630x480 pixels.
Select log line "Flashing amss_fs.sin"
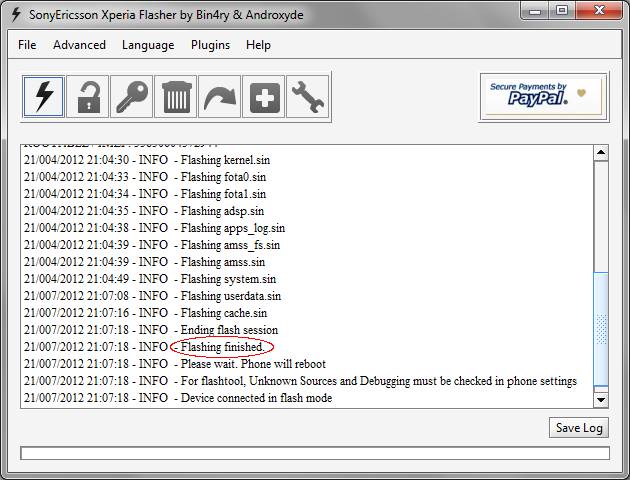coord(152,245)
